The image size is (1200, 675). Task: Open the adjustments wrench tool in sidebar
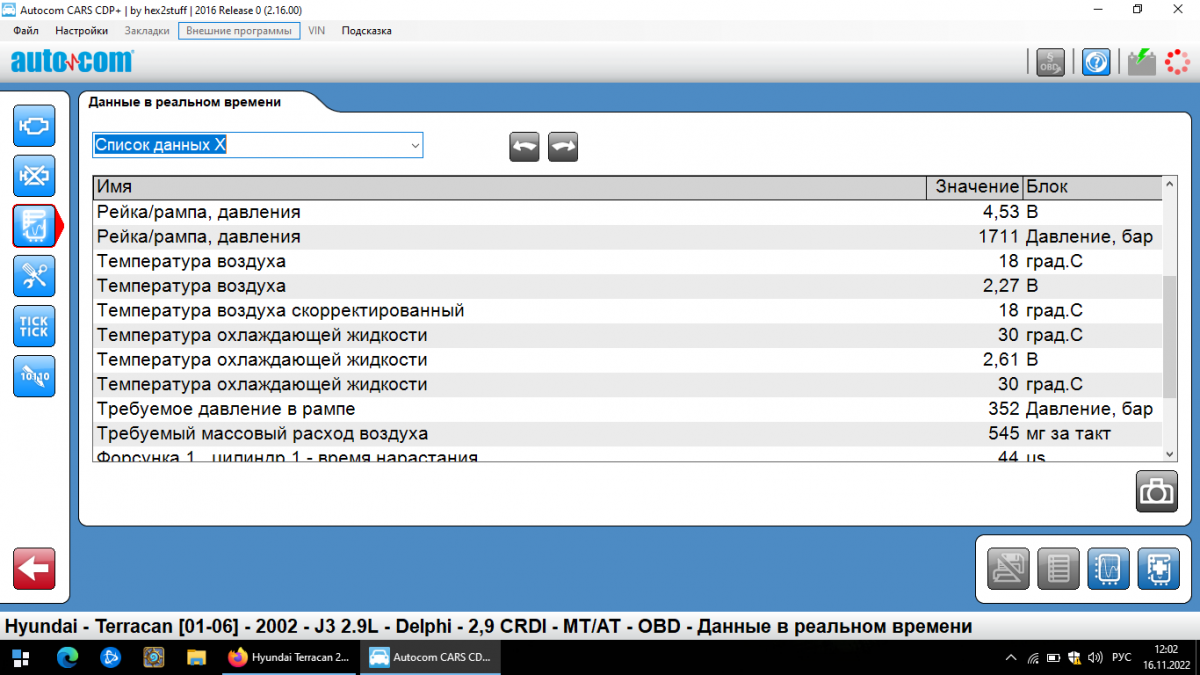[x=34, y=276]
